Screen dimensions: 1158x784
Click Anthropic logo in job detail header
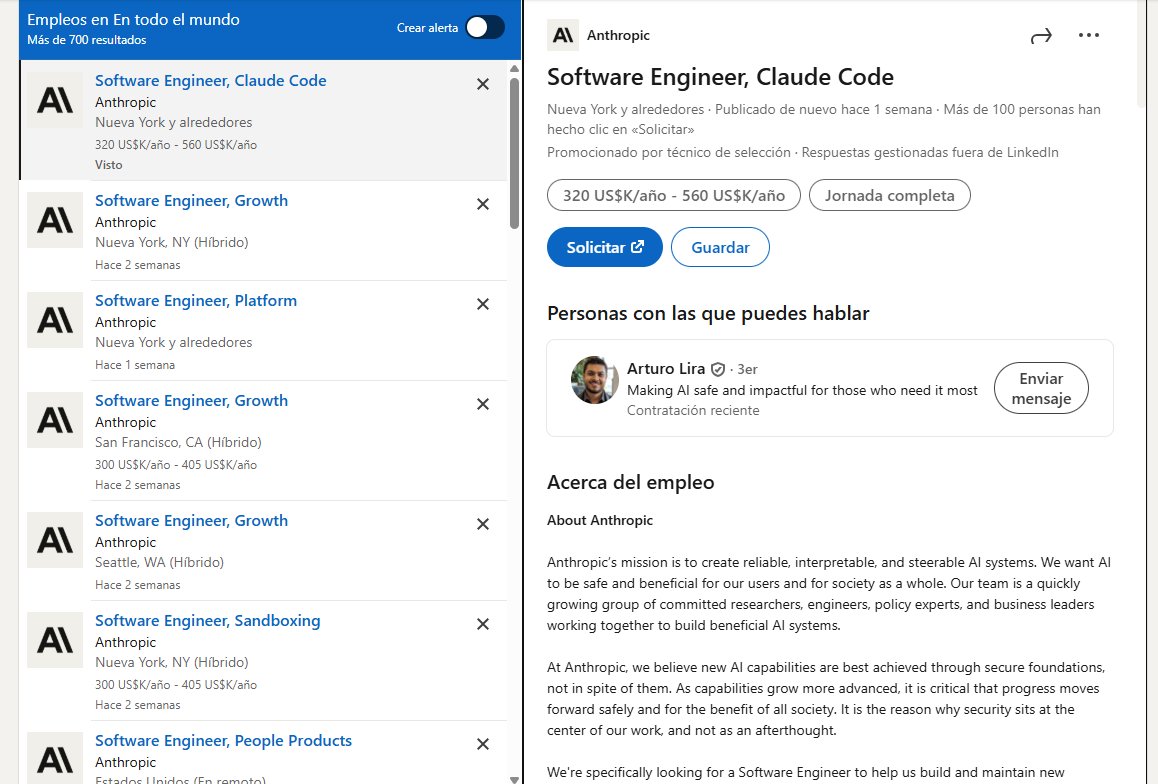[563, 35]
